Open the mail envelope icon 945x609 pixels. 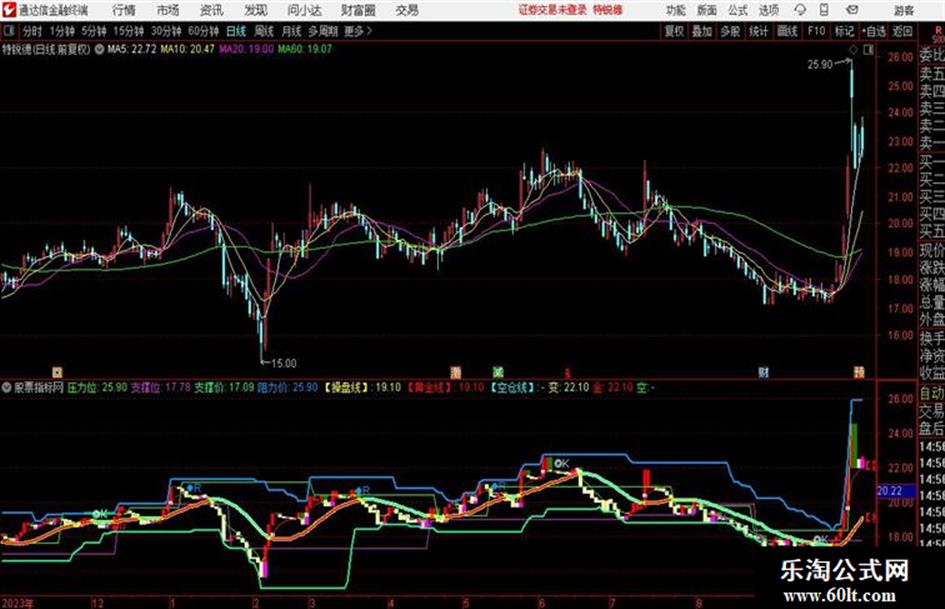tap(852, 10)
